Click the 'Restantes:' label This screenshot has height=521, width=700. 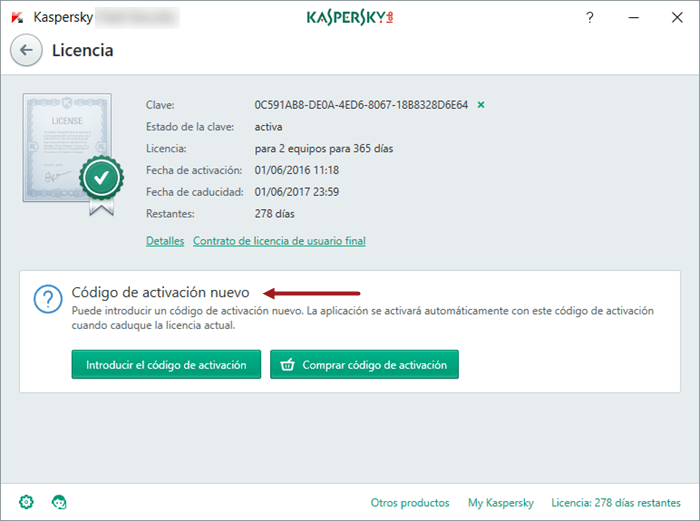tap(170, 214)
